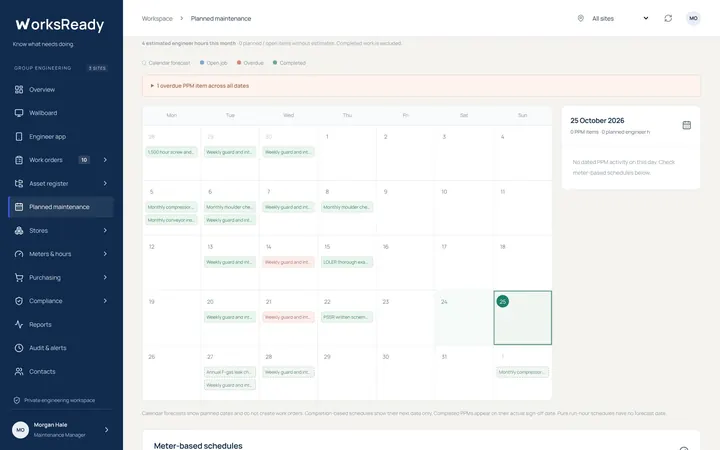Open the Reports activity icon
This screenshot has height=450, width=720.
point(19,324)
